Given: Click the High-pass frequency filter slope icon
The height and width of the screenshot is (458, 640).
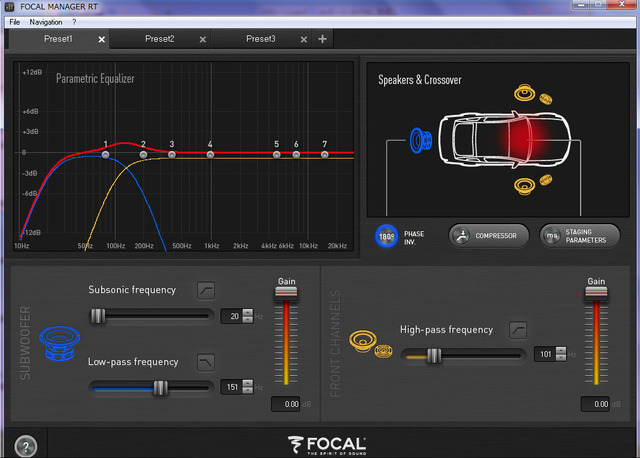Looking at the screenshot, I should click(518, 330).
